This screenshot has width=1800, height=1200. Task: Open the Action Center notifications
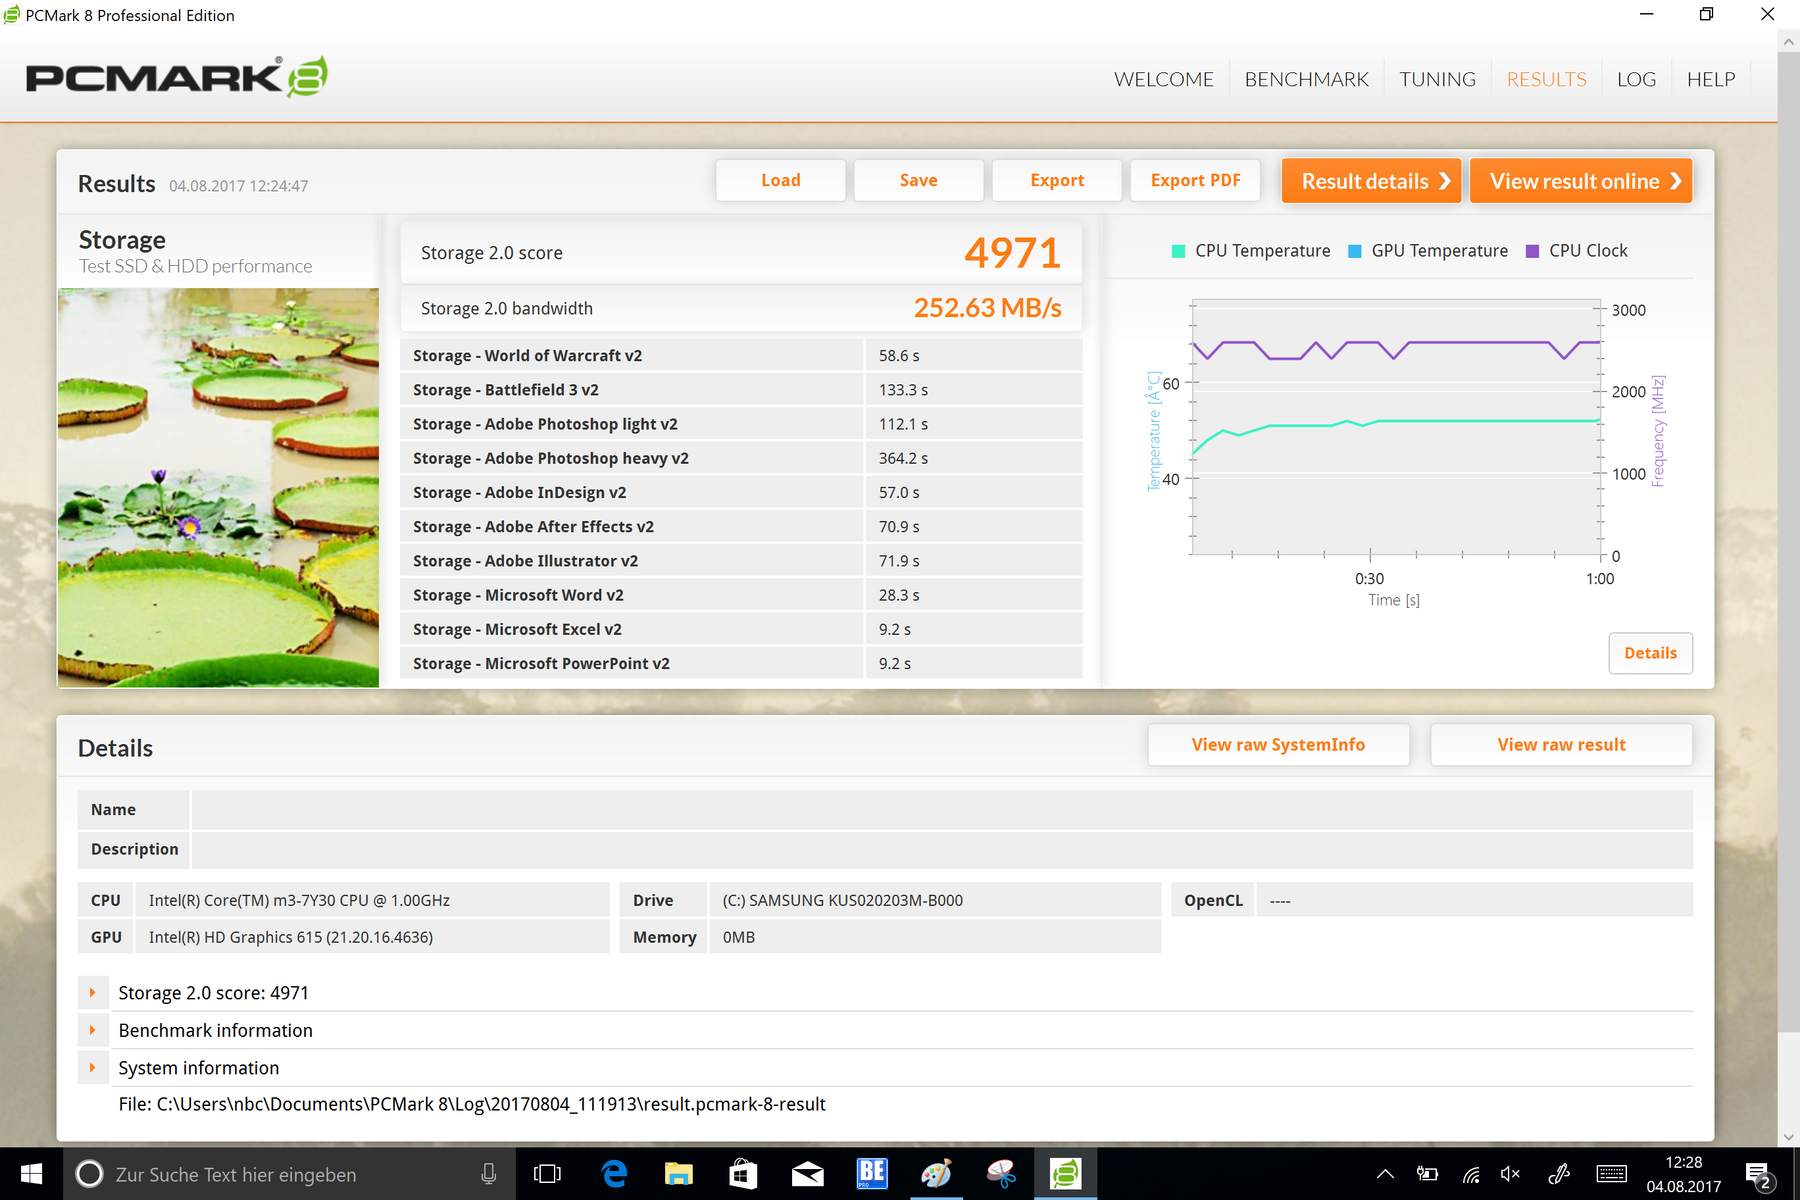coord(1759,1175)
